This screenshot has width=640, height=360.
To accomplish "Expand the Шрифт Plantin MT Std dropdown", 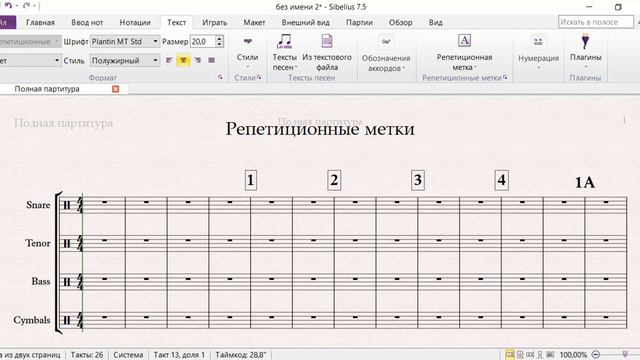I will pos(155,42).
